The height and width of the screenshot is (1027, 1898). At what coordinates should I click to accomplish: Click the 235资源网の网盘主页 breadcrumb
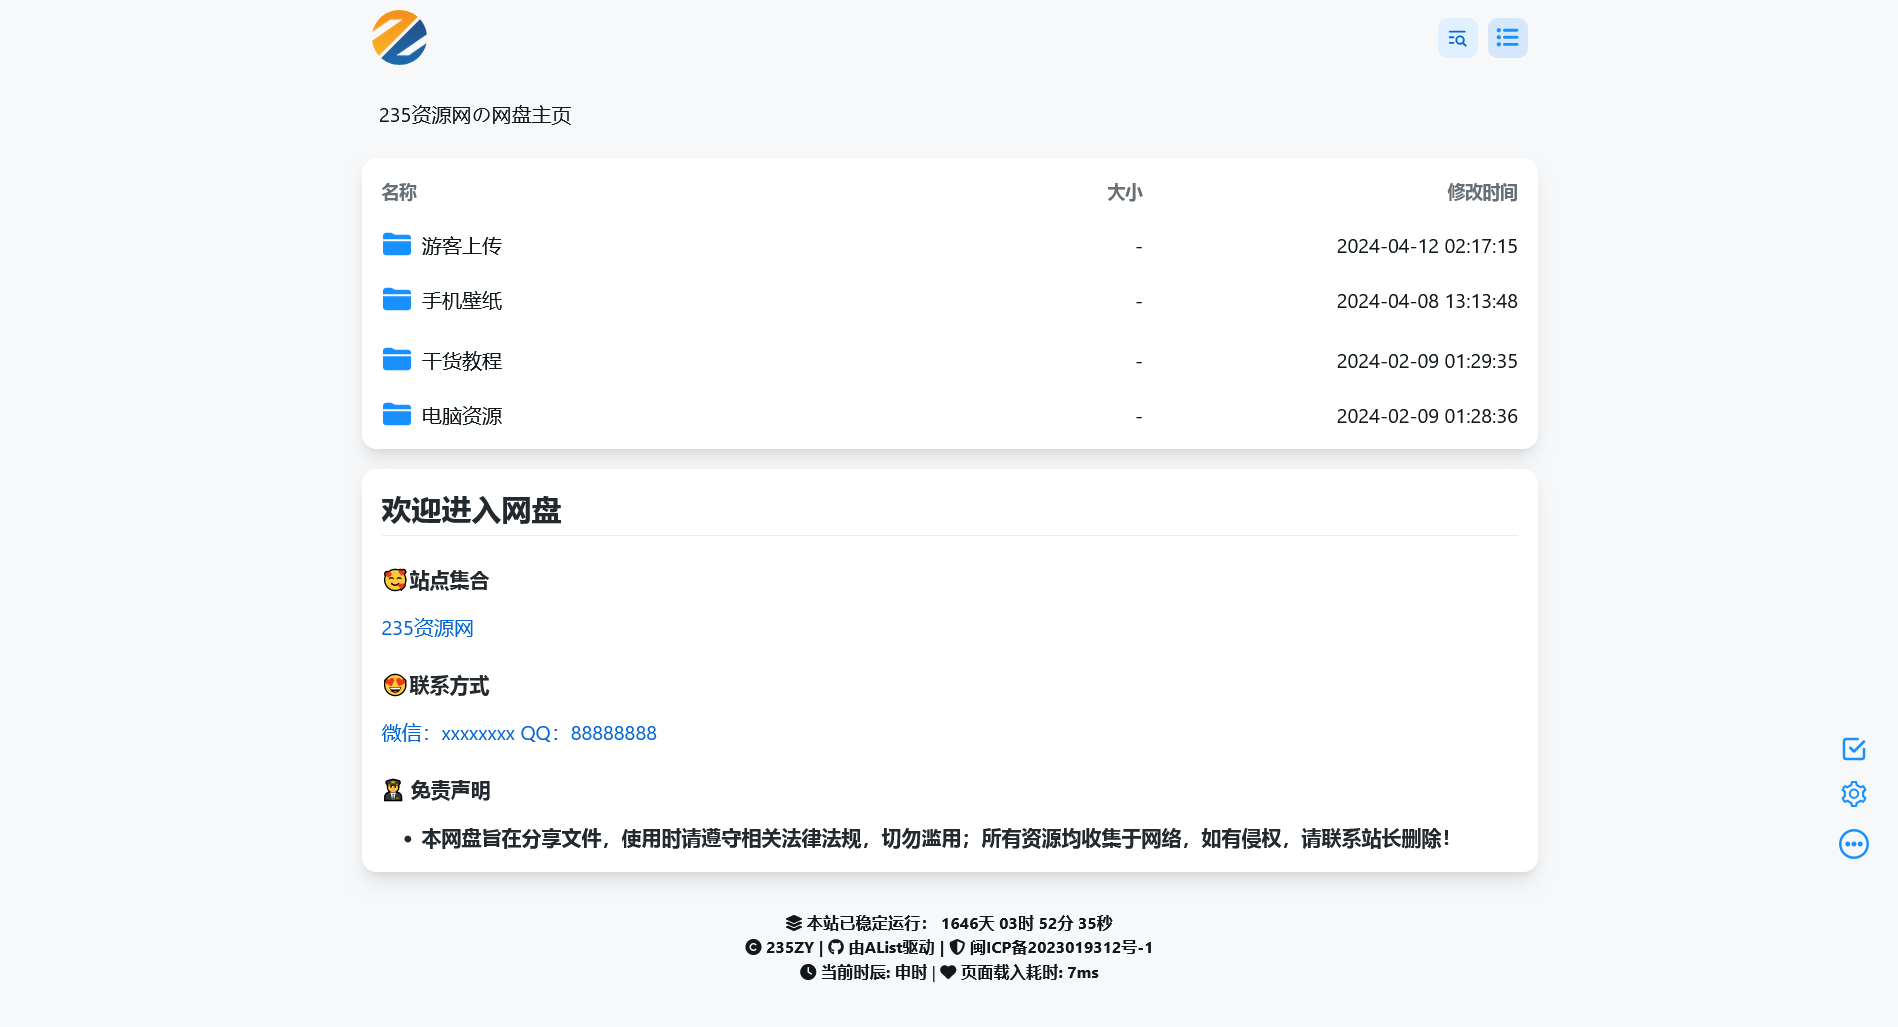[475, 115]
